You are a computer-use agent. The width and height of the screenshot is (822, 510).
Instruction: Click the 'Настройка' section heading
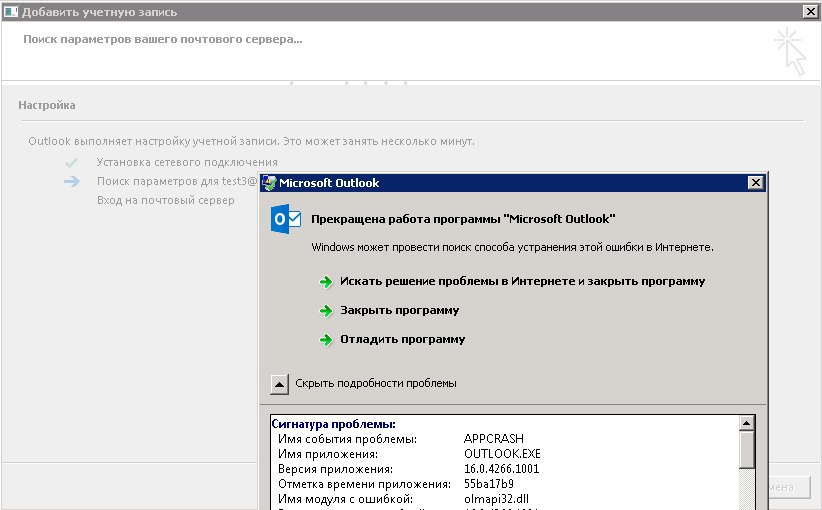click(47, 105)
